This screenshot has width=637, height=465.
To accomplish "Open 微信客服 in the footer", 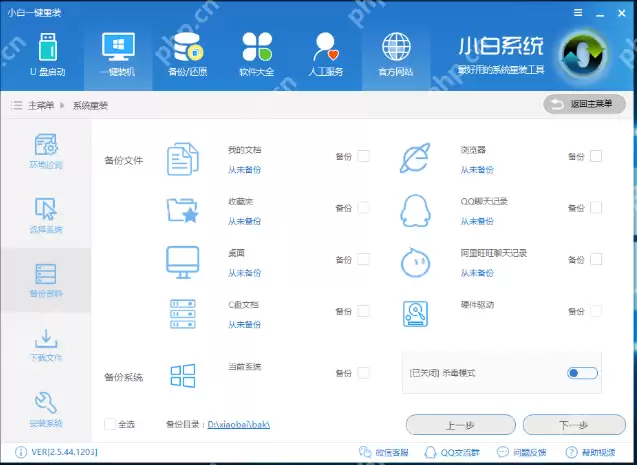I will coord(384,452).
